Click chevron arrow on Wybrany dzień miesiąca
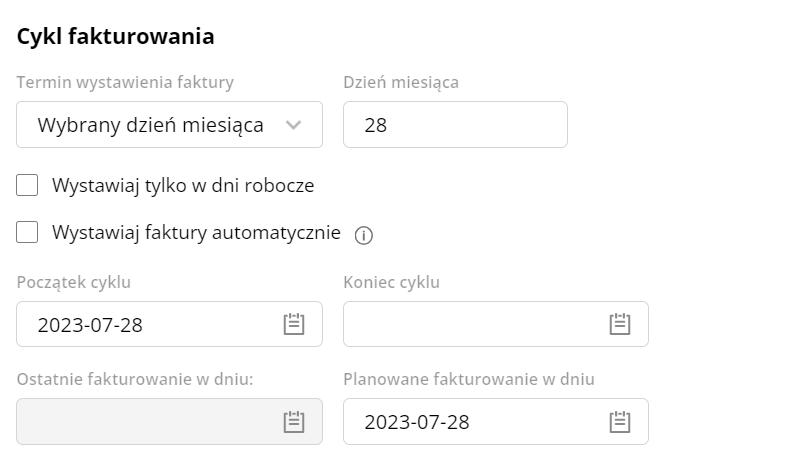This screenshot has width=795, height=463. (x=294, y=125)
